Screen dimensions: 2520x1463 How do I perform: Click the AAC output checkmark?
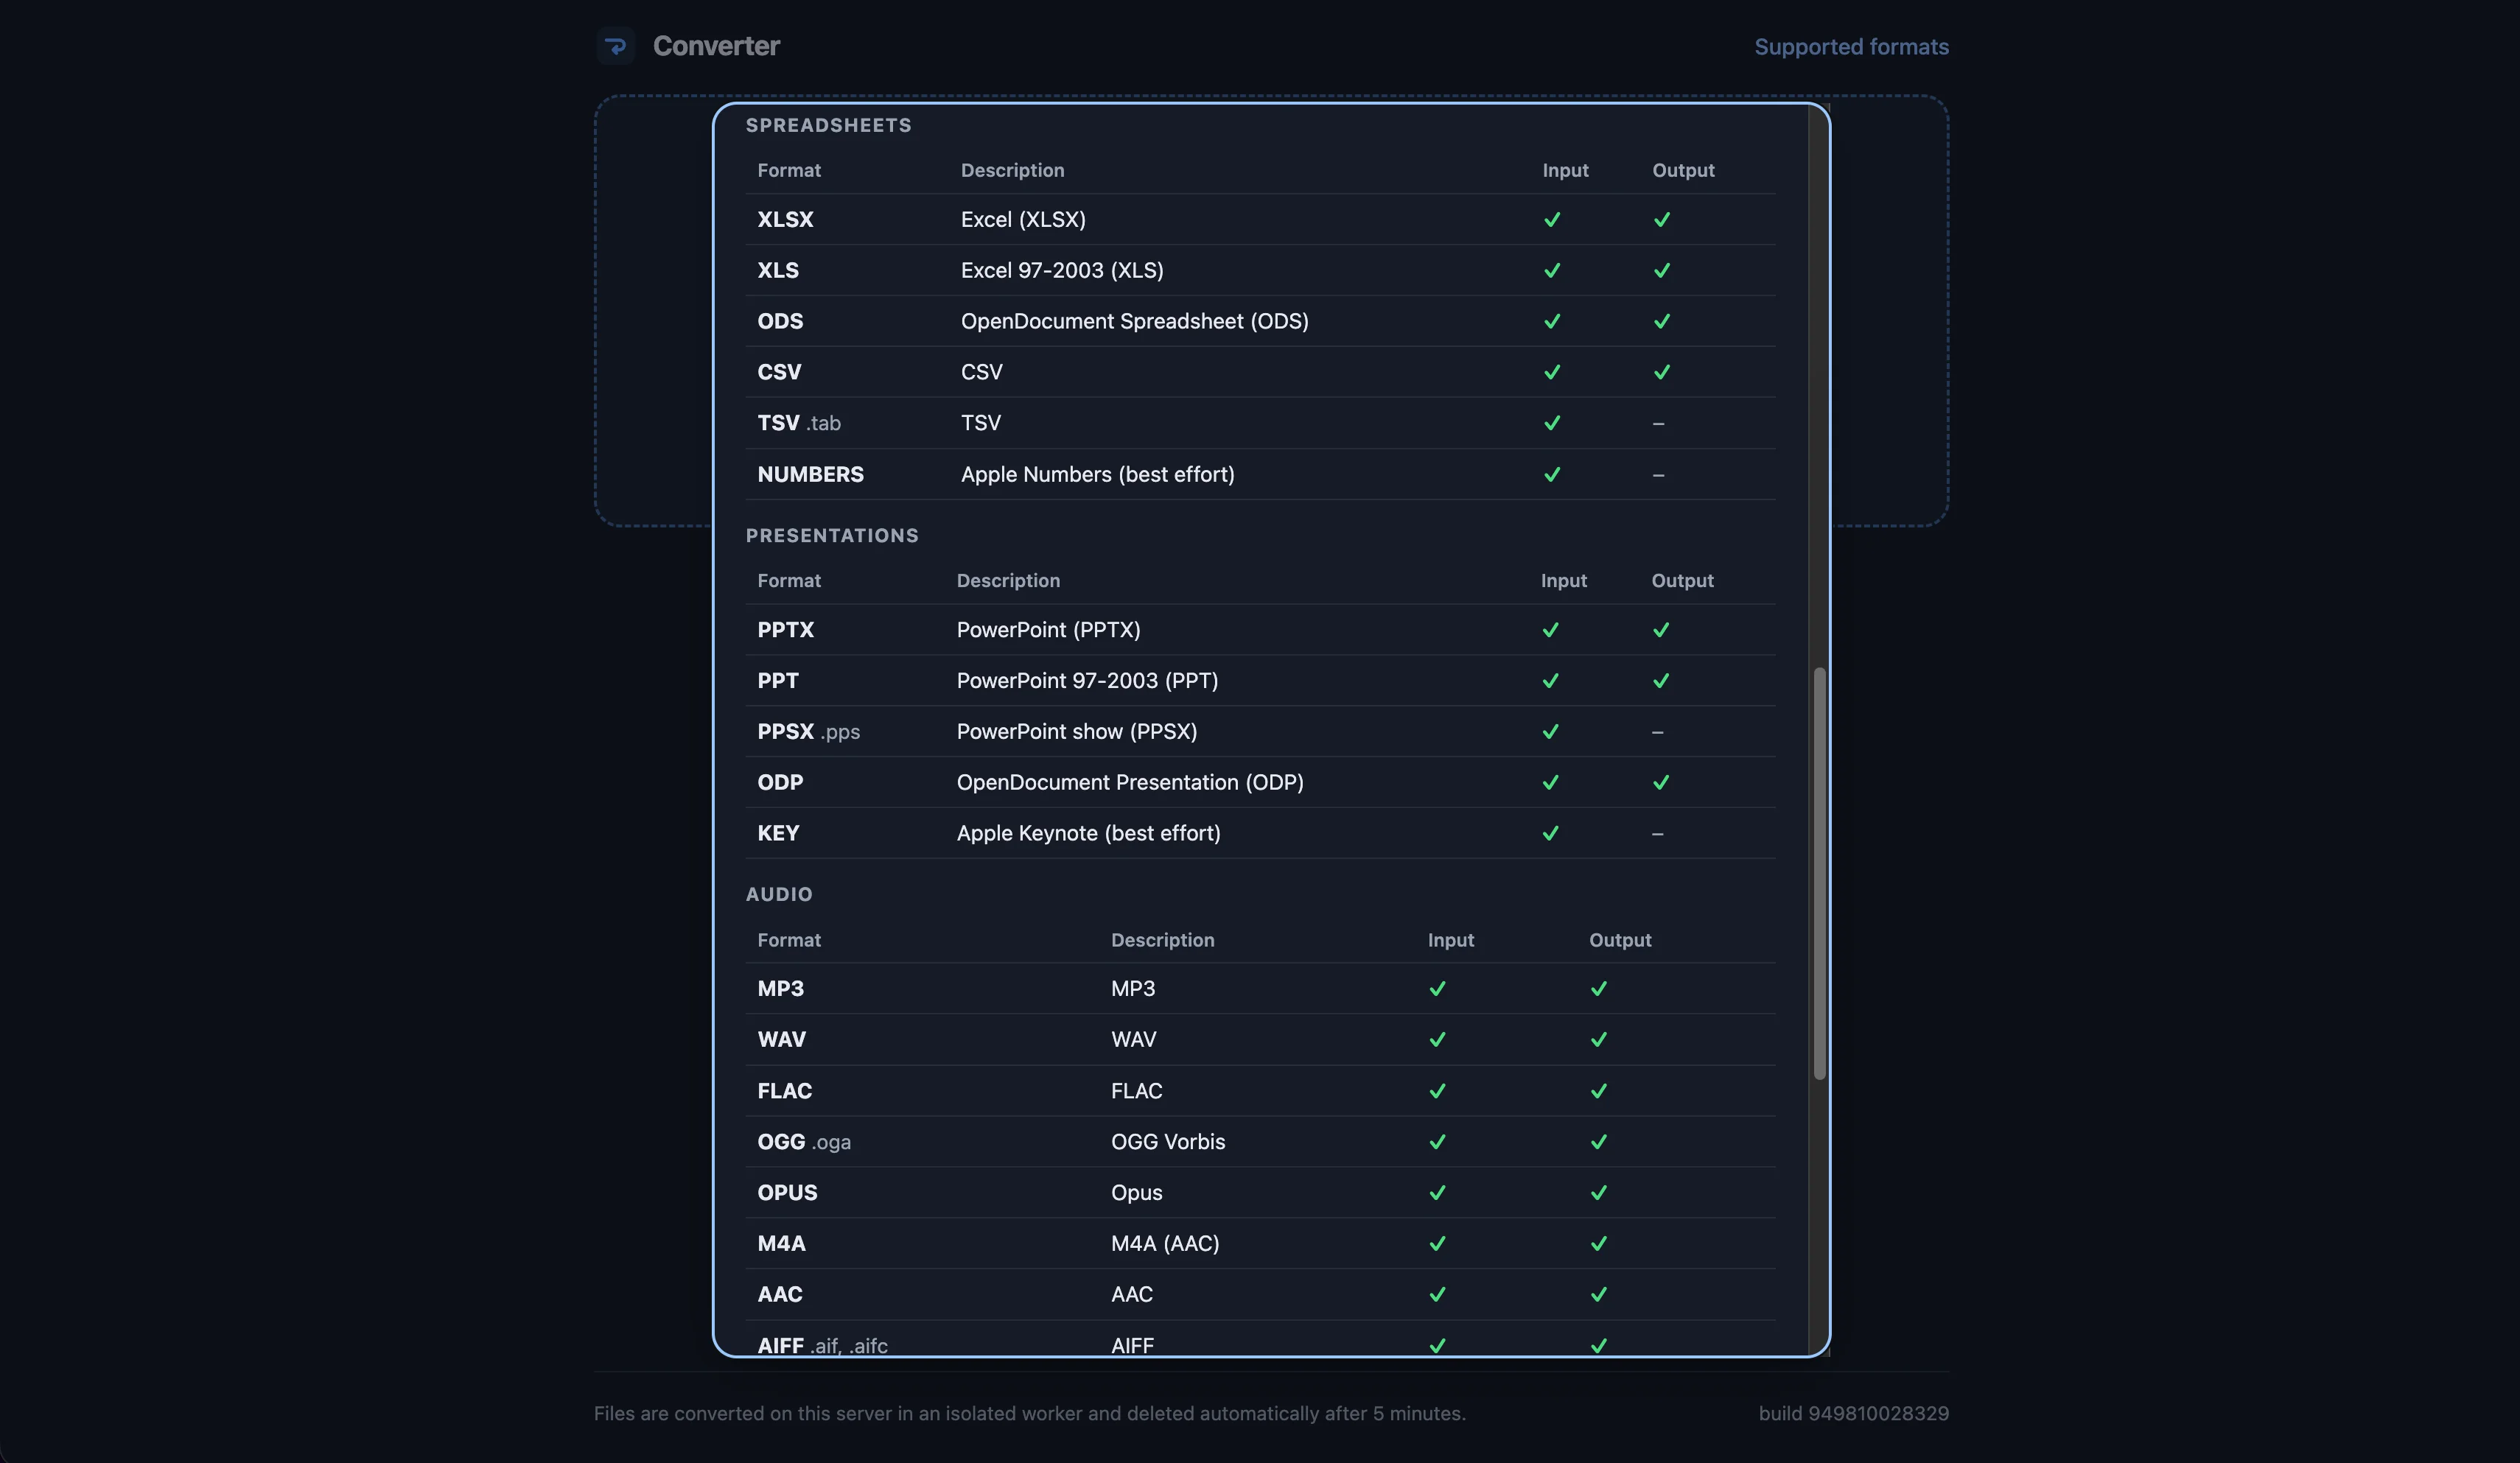[1599, 1294]
